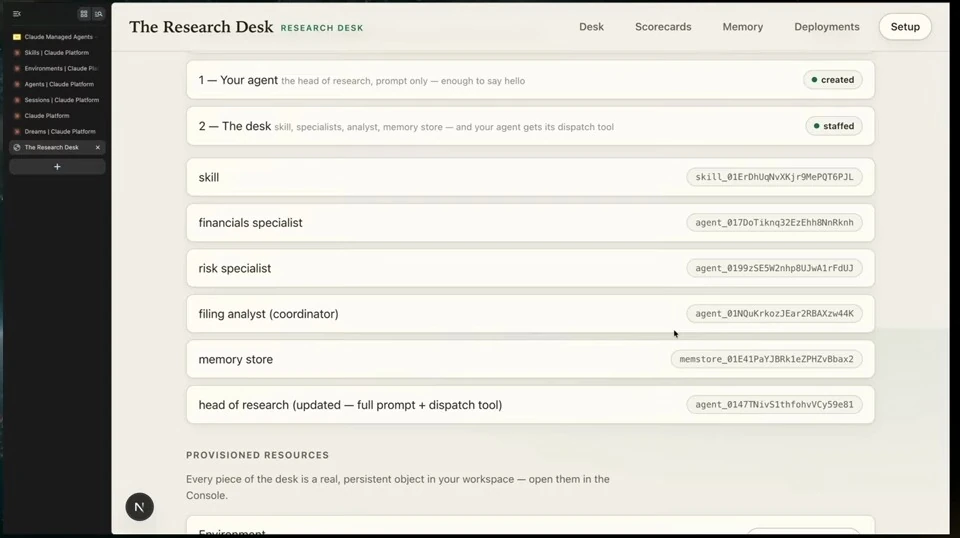
Task: Click the 'staffed' status badge
Action: [x=834, y=126]
